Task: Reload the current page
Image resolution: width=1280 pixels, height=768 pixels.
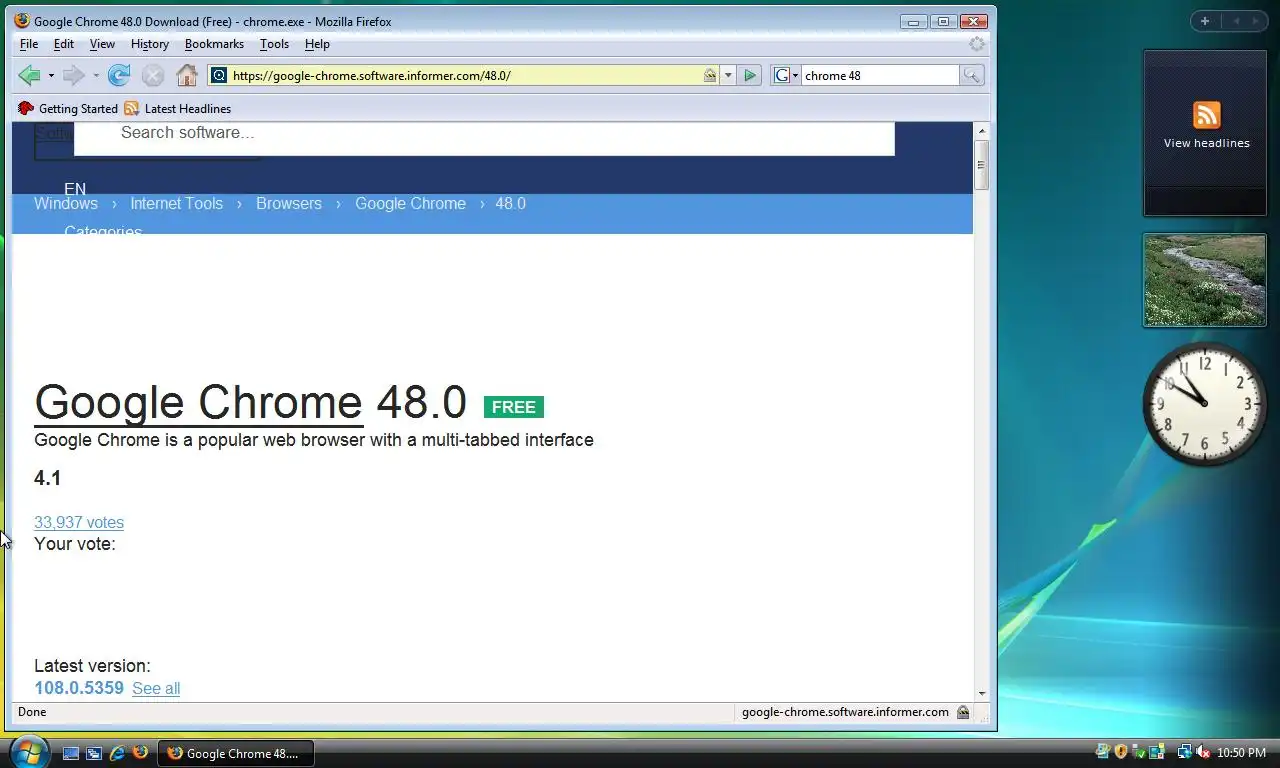Action: (x=119, y=75)
